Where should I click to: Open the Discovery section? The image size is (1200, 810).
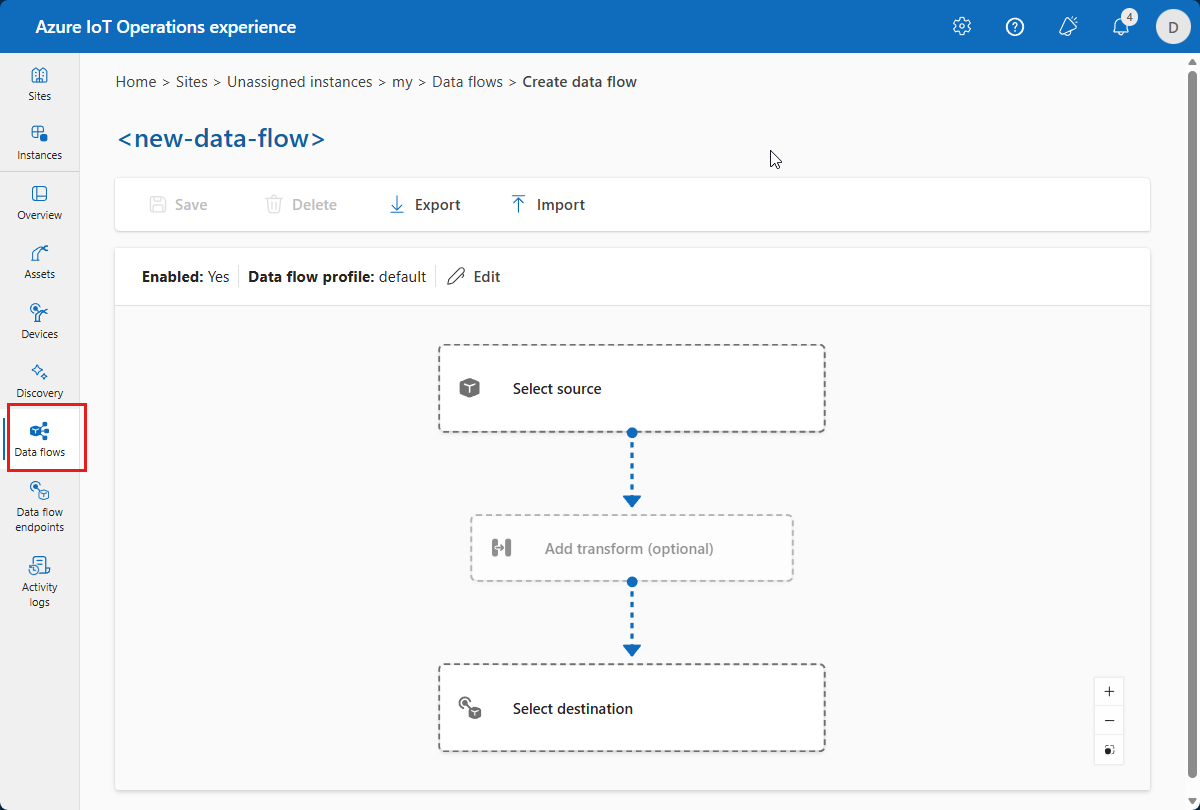[x=39, y=379]
